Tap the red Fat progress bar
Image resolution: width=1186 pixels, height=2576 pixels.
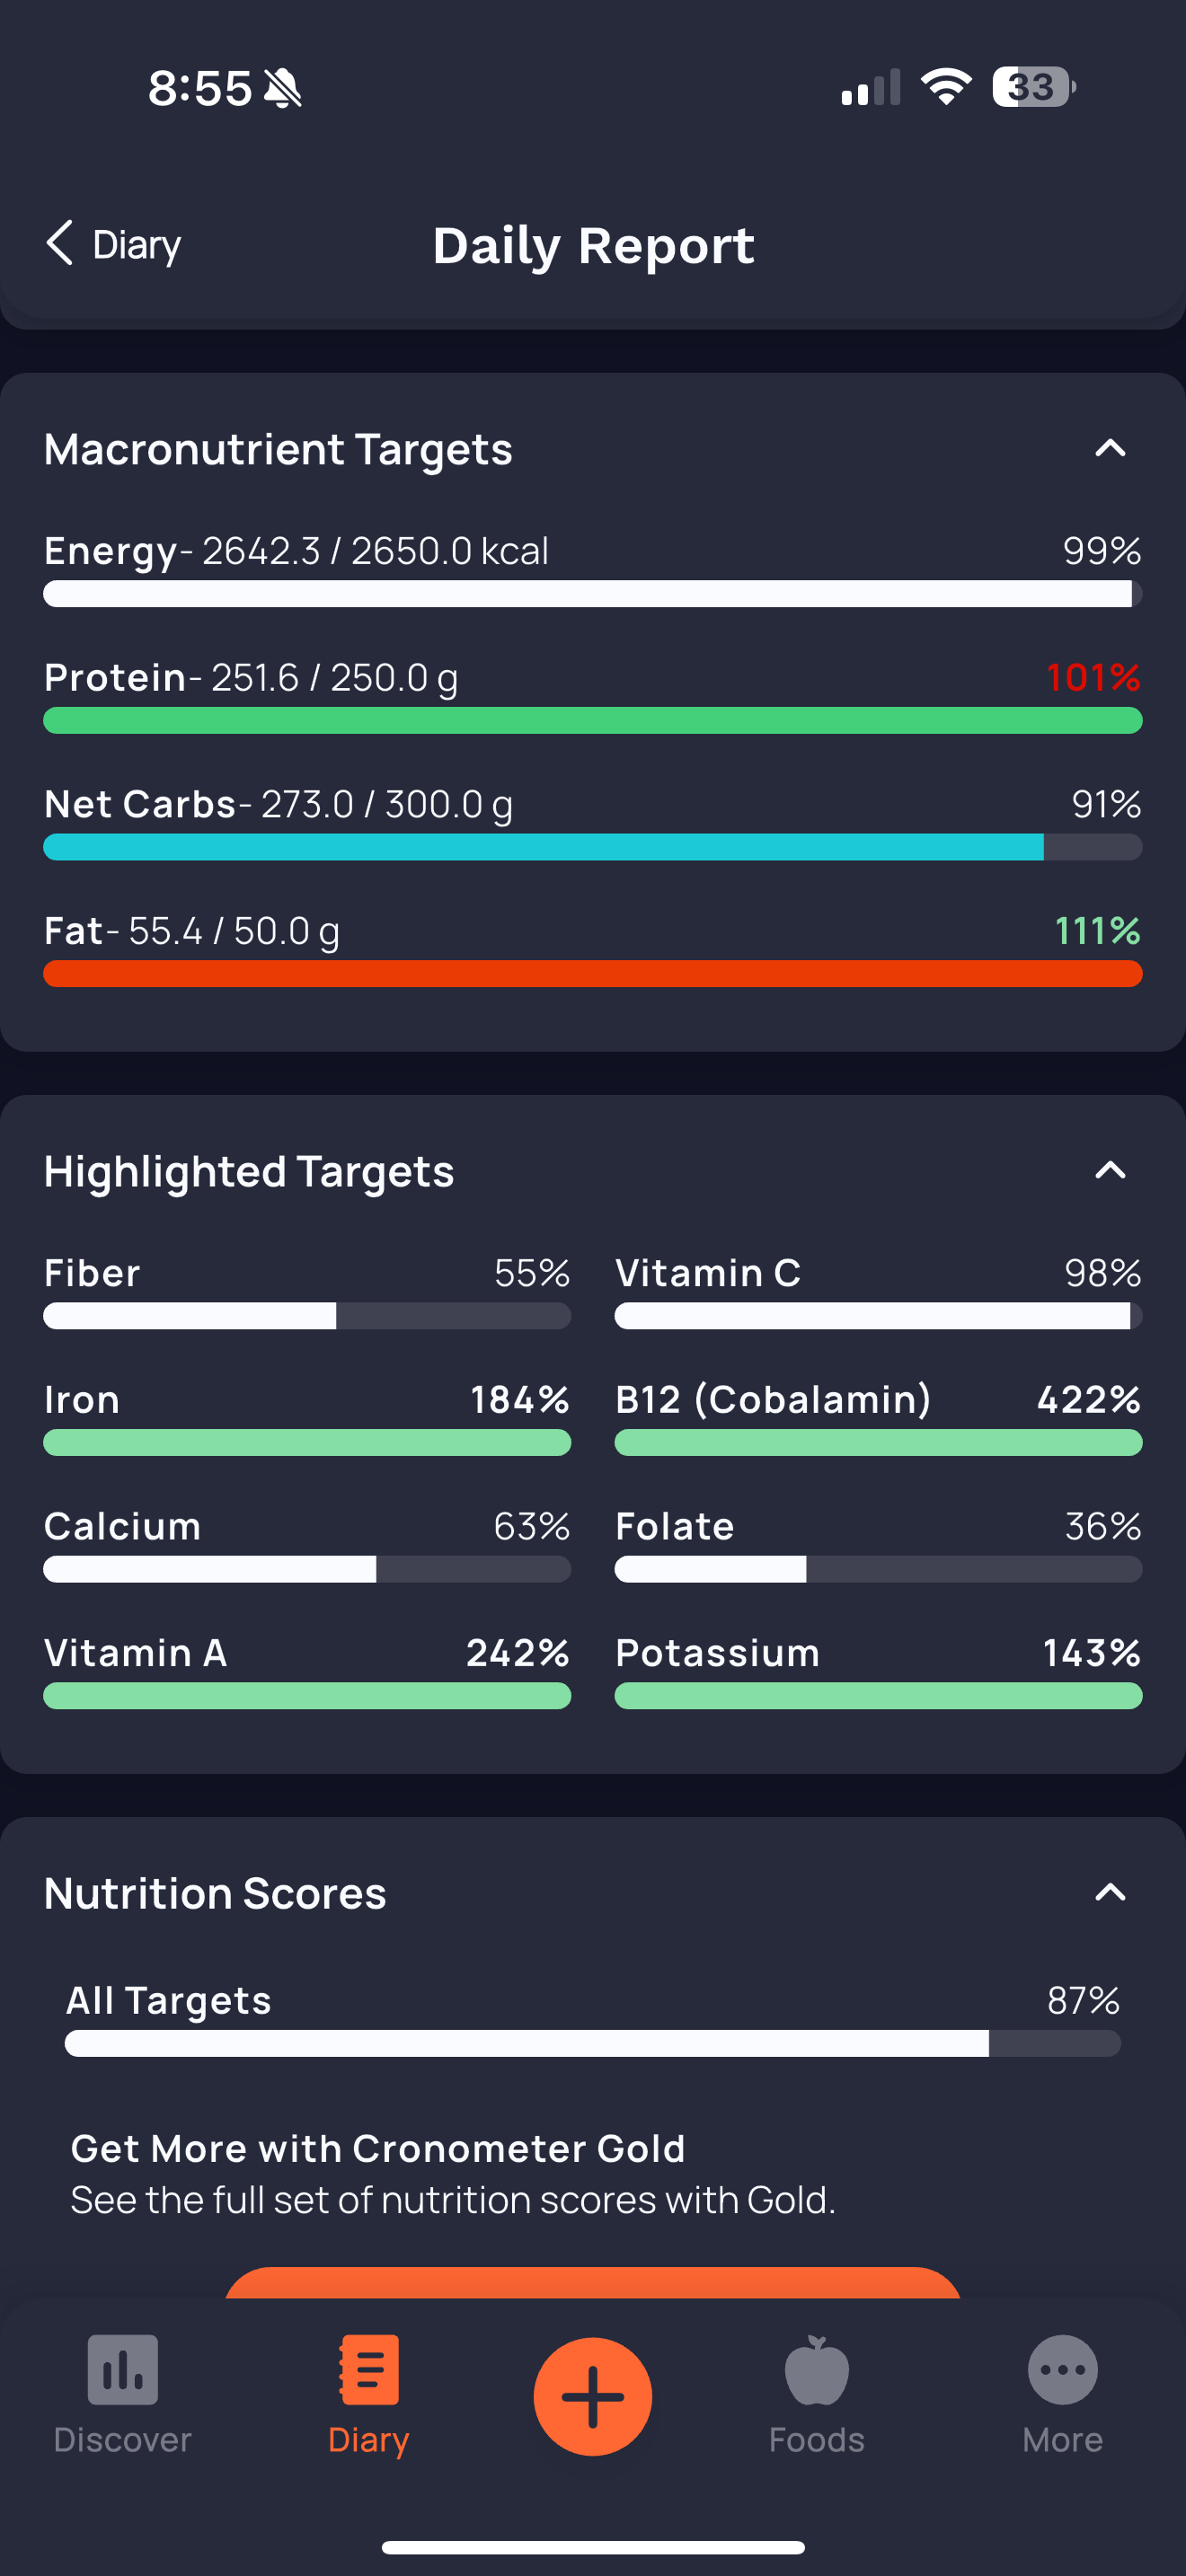[592, 974]
